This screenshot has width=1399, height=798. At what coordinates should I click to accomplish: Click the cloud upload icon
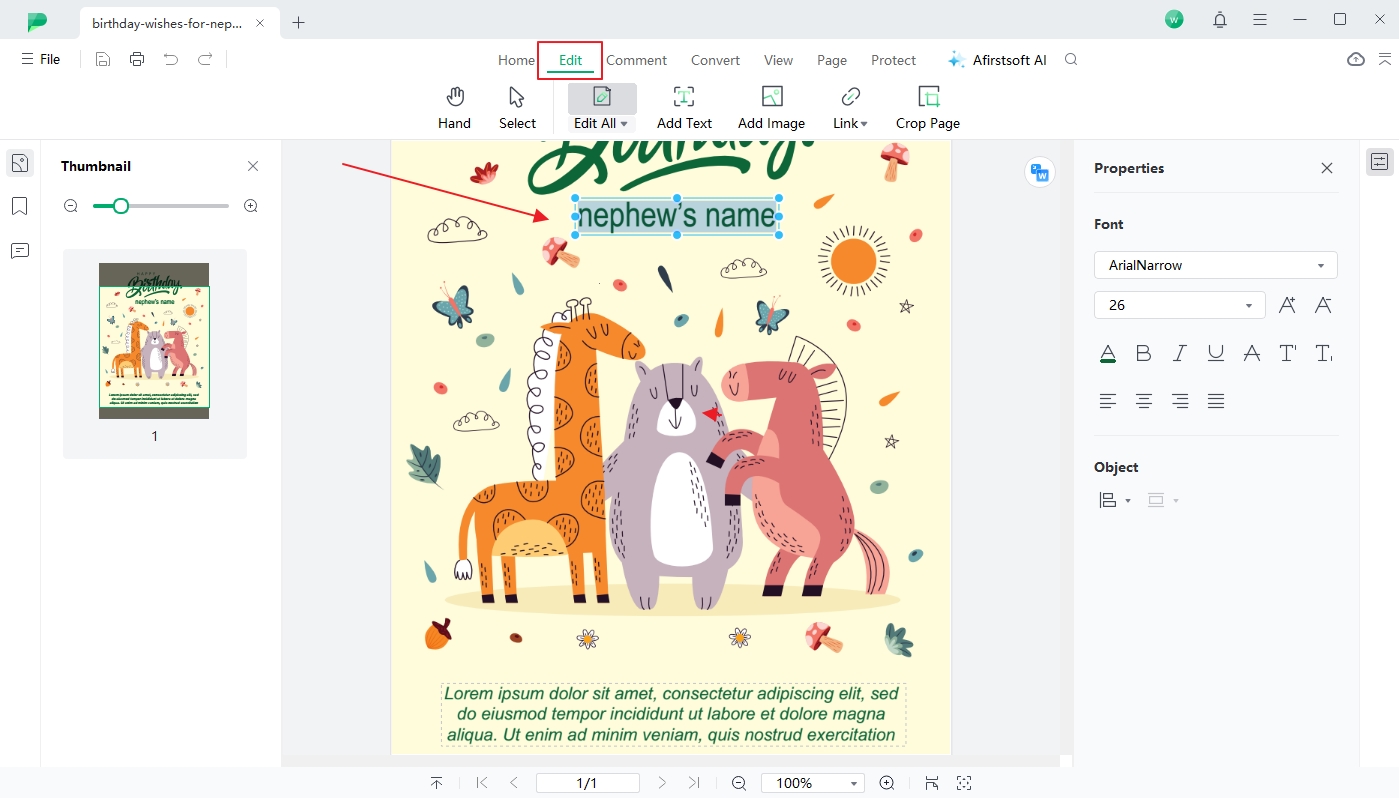1356,60
